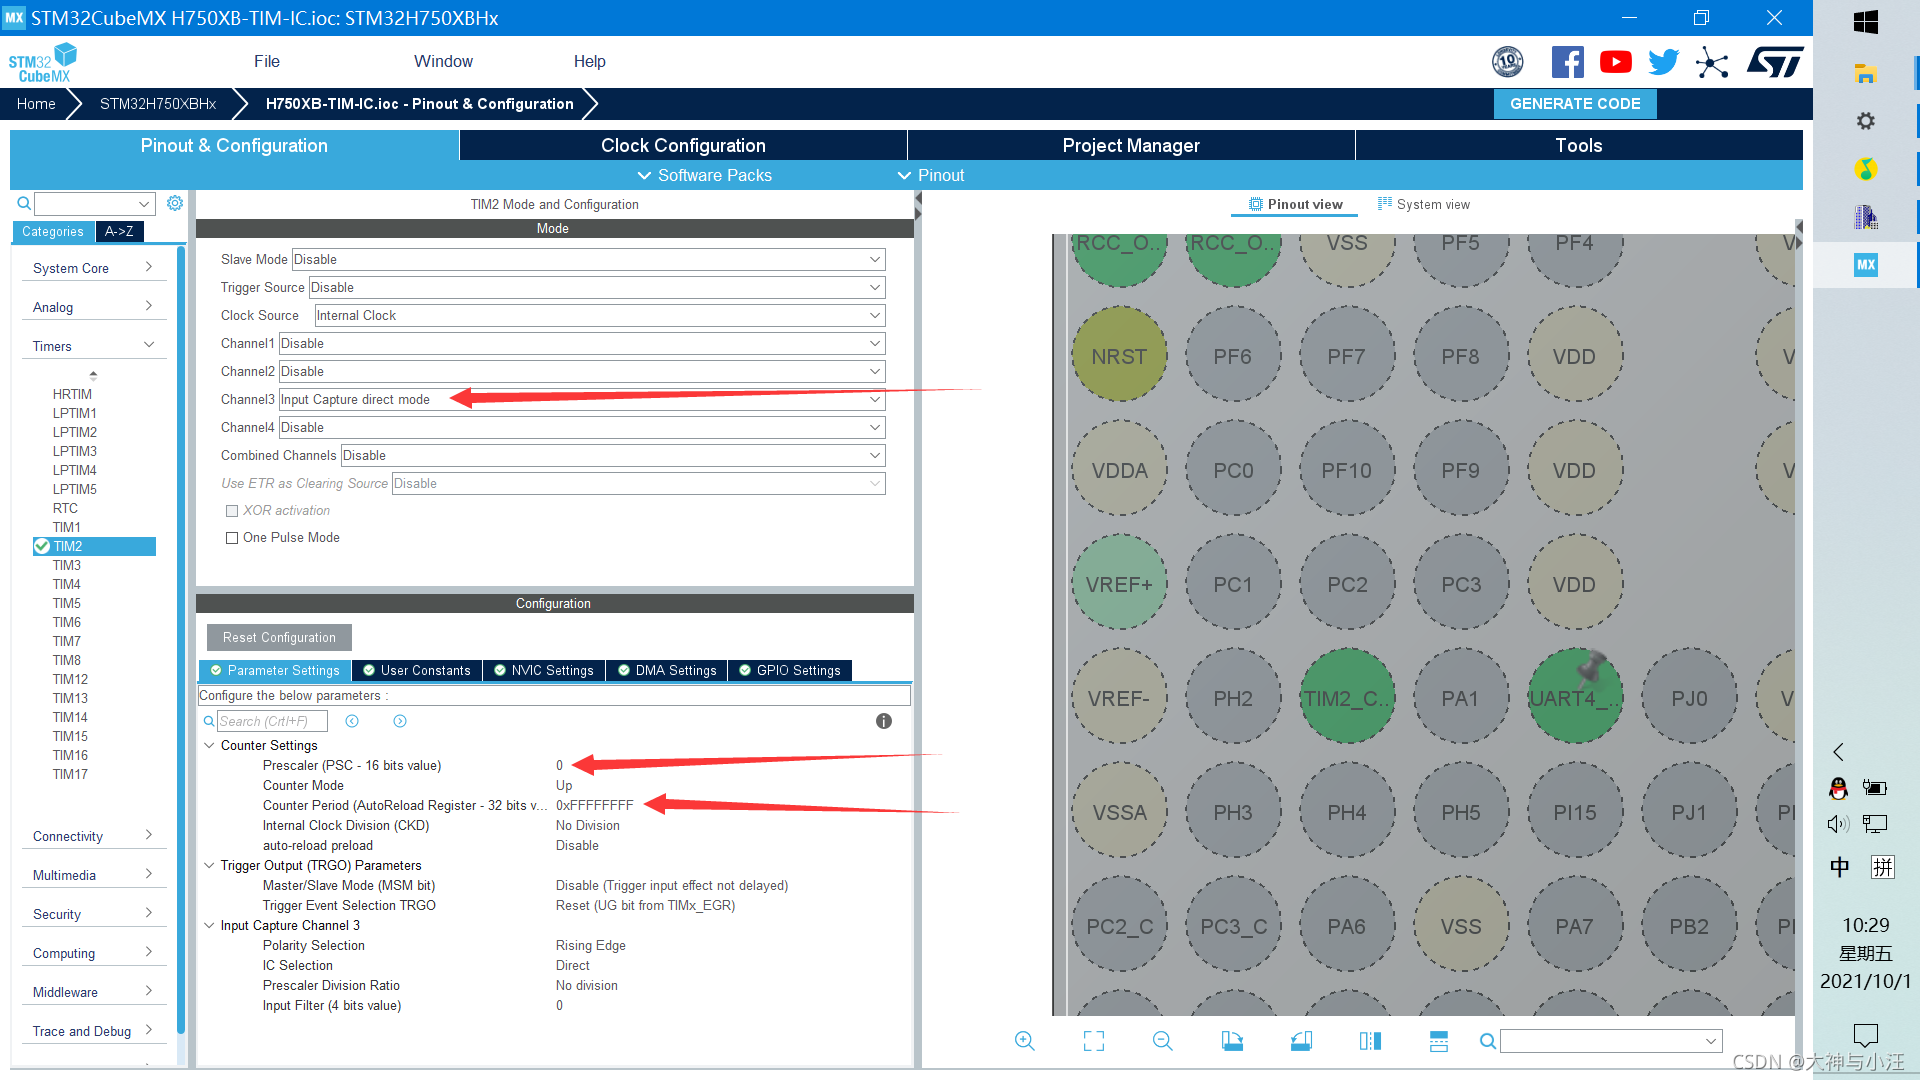Open the categories settings gear icon
Viewport: 1920px width, 1080px height.
coord(175,203)
